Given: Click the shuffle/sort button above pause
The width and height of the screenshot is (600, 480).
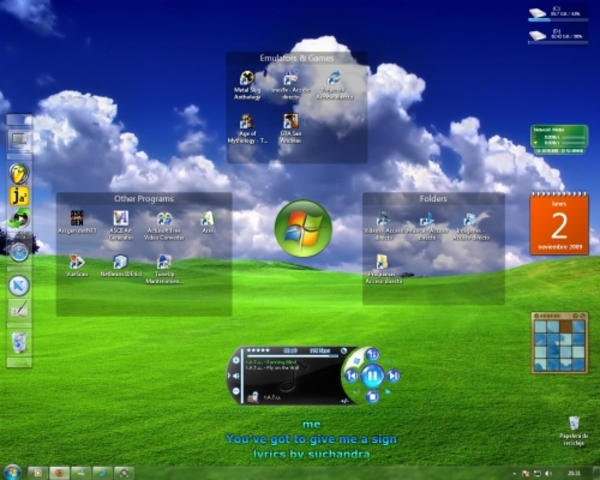Looking at the screenshot, I should [372, 354].
